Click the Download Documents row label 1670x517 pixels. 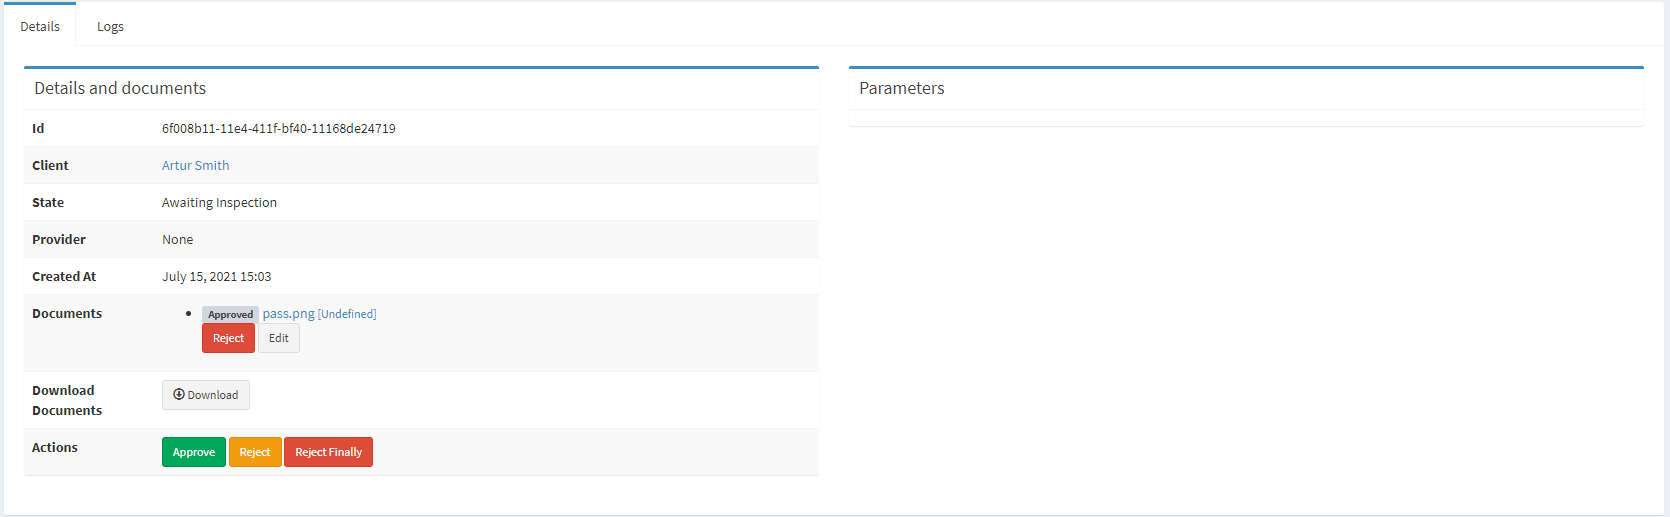click(x=66, y=400)
